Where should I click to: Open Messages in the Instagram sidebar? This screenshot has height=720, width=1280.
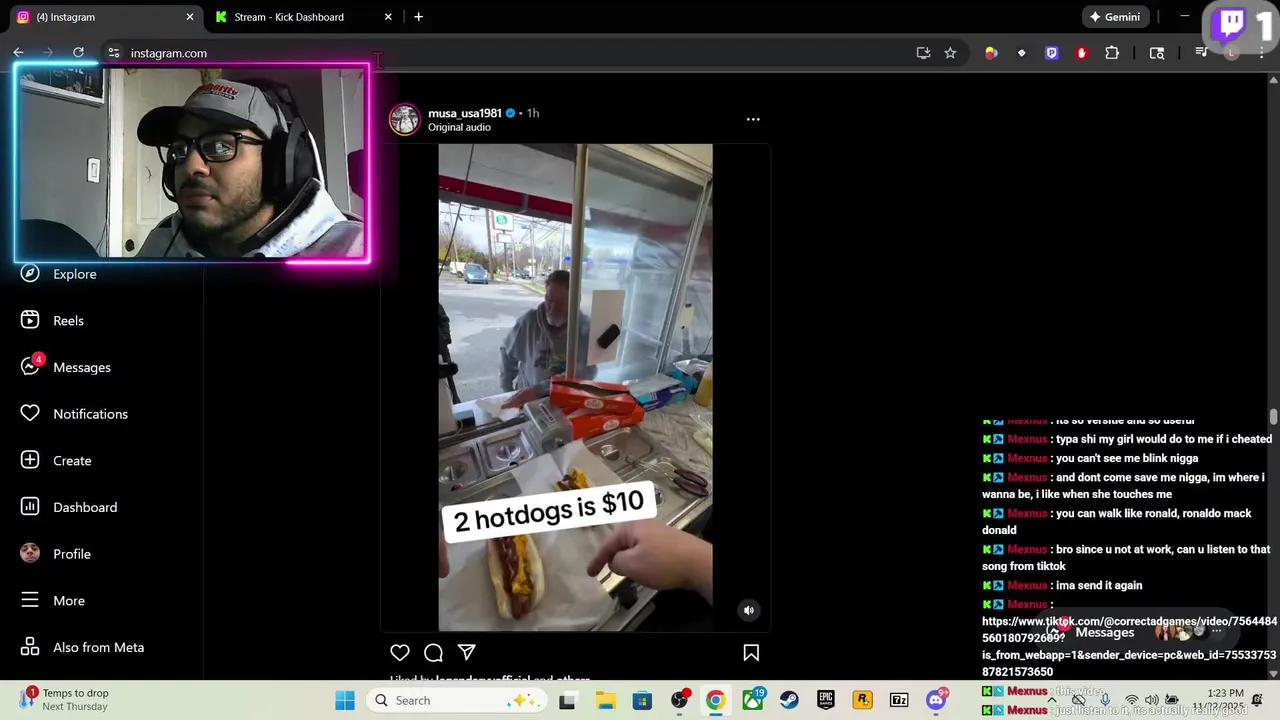[x=67, y=367]
